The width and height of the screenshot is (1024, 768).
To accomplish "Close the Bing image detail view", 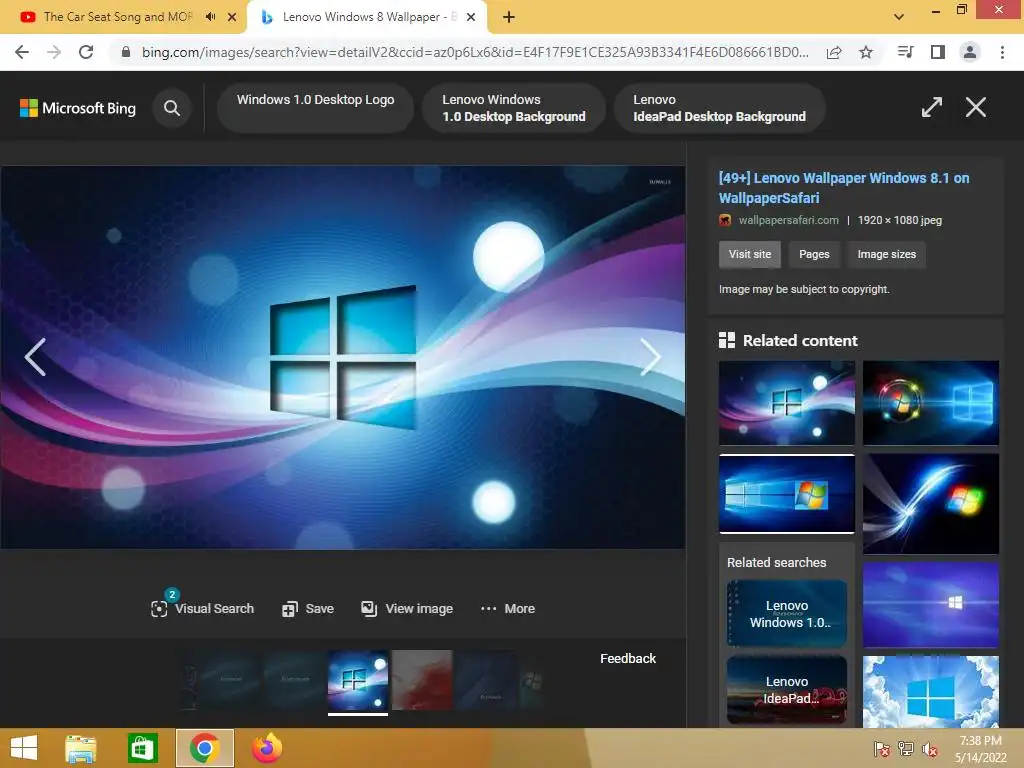I will tap(976, 107).
